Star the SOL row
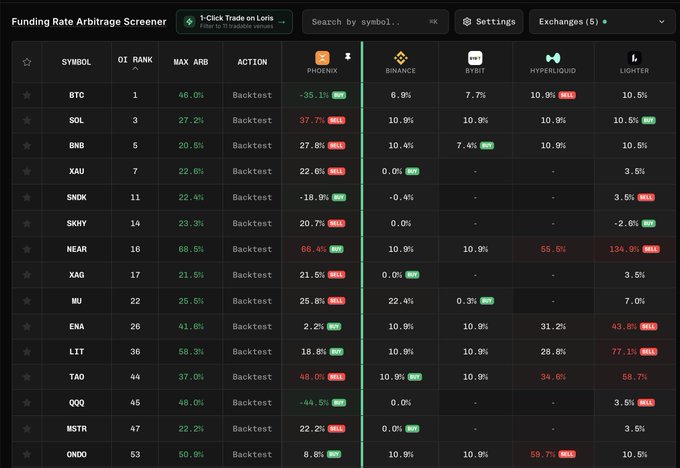680x468 pixels. click(27, 120)
